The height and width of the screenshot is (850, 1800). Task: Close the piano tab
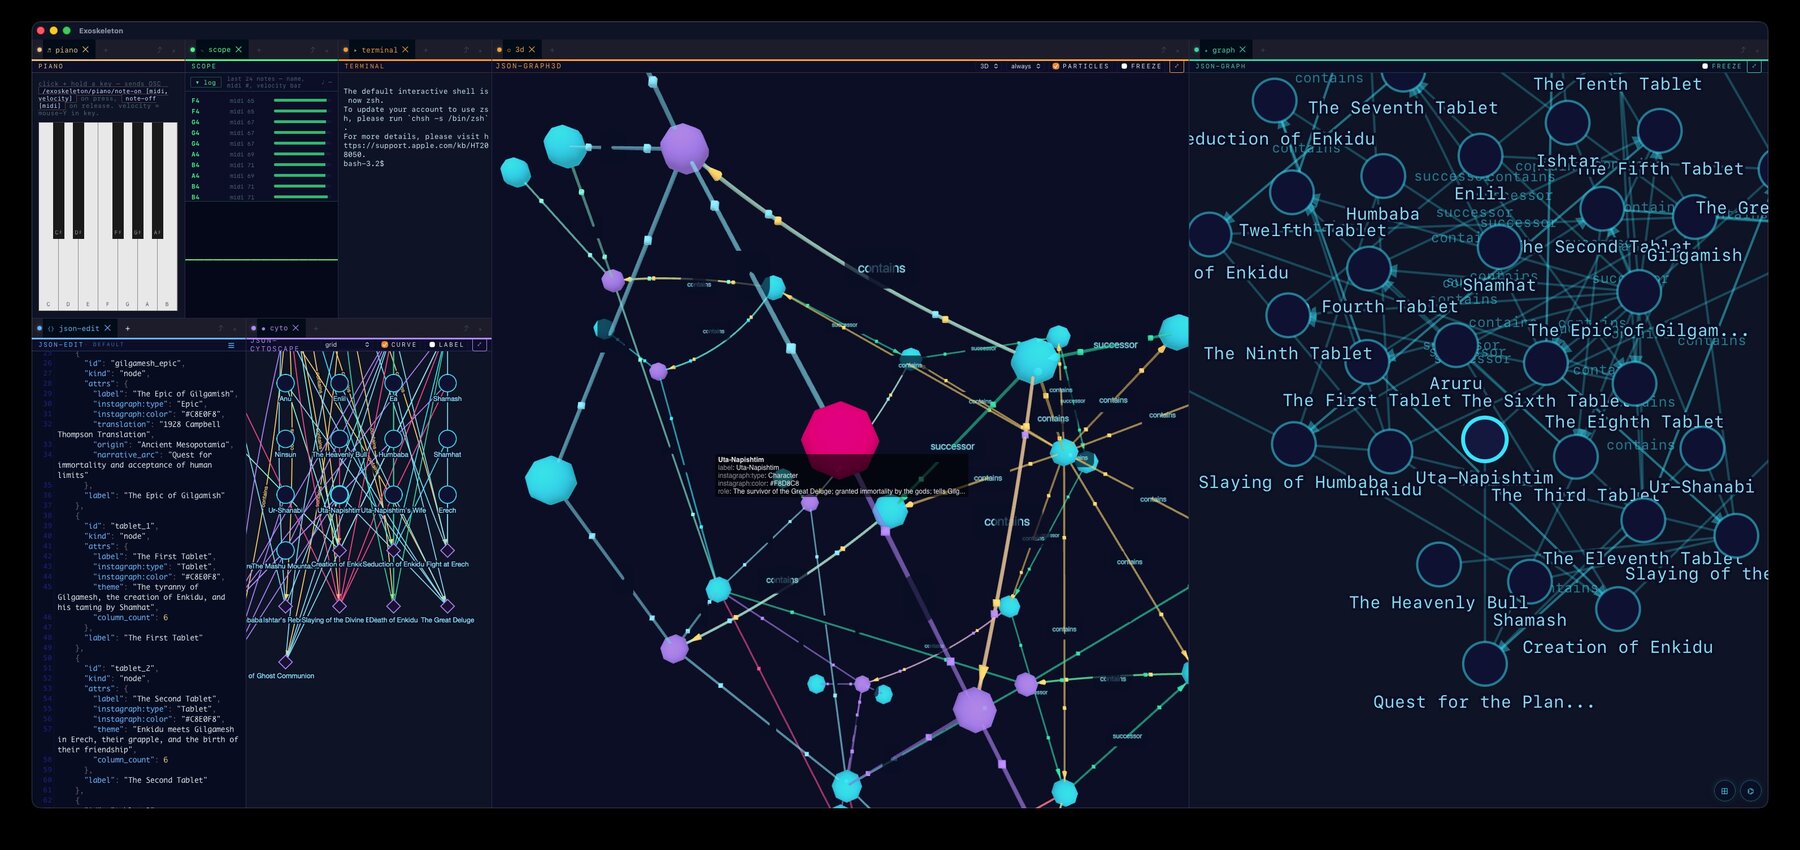[x=85, y=50]
